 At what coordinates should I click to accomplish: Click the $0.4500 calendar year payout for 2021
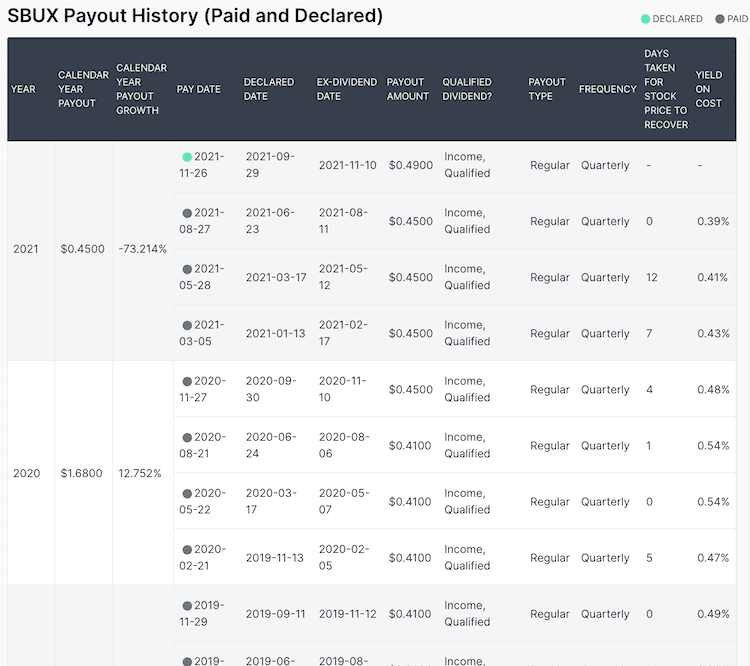[82, 249]
